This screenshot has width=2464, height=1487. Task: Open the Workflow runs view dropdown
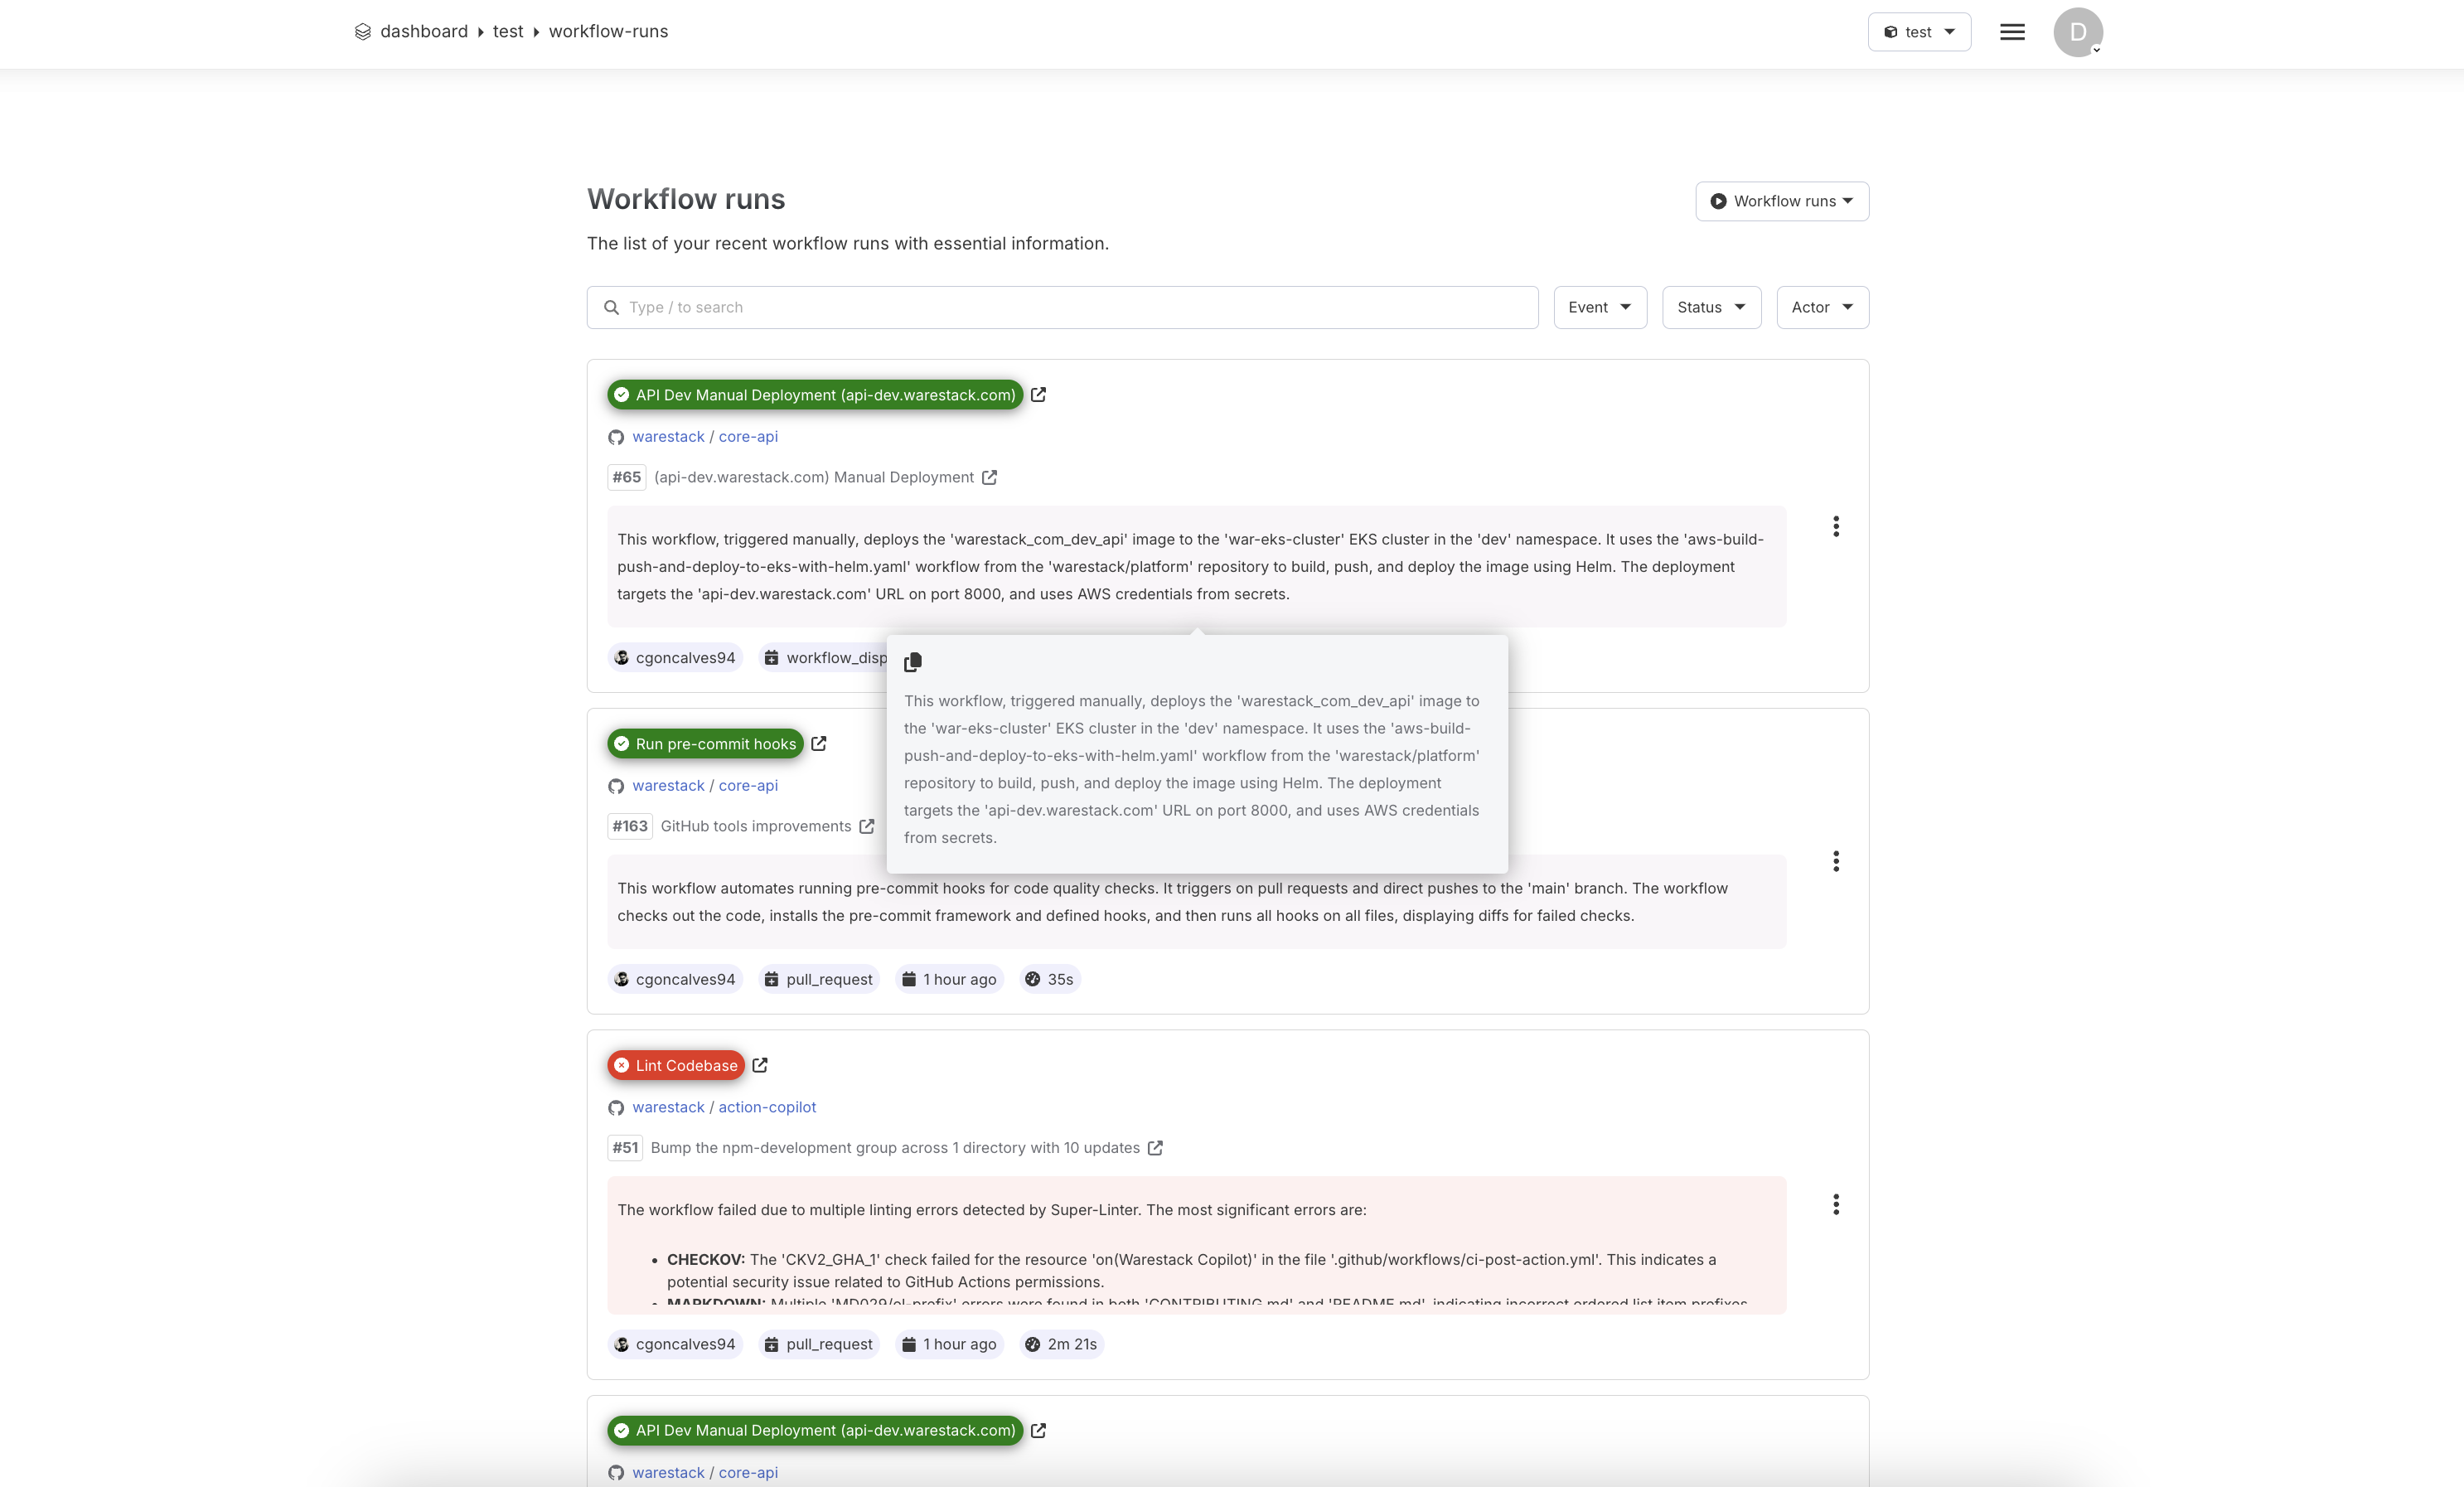coord(1781,201)
